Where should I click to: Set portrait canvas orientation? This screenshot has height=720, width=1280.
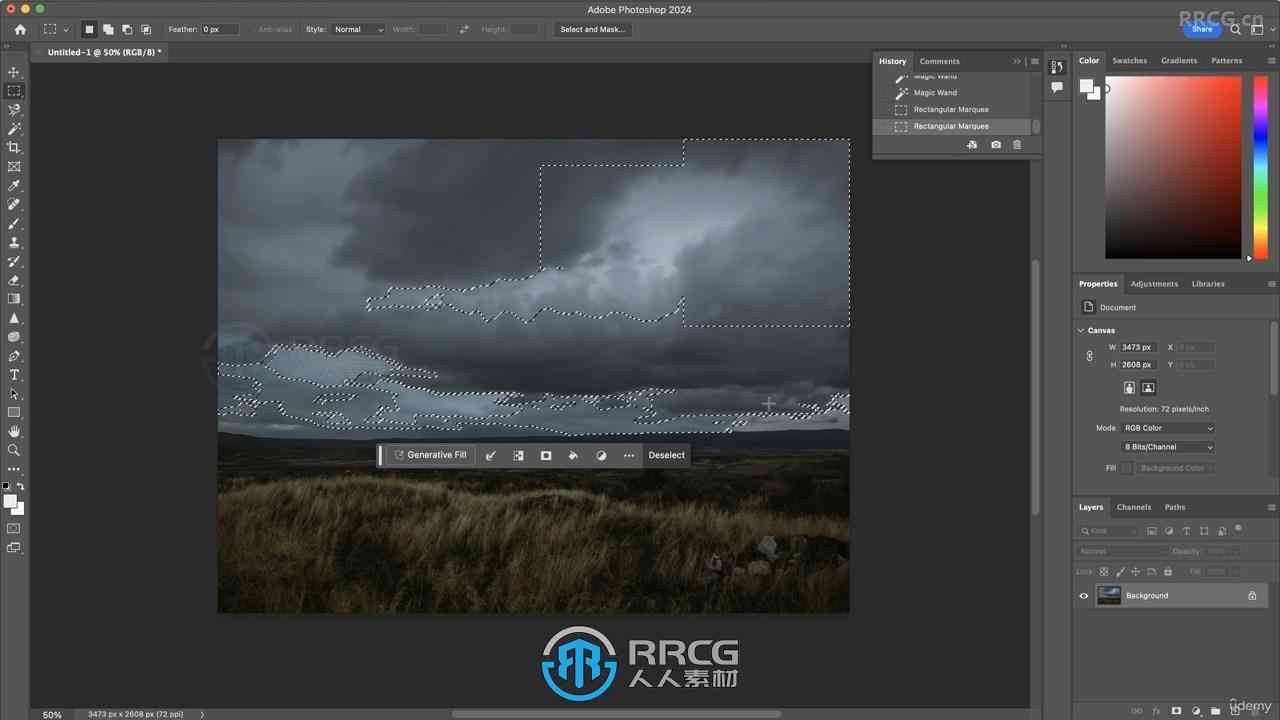coord(1129,388)
